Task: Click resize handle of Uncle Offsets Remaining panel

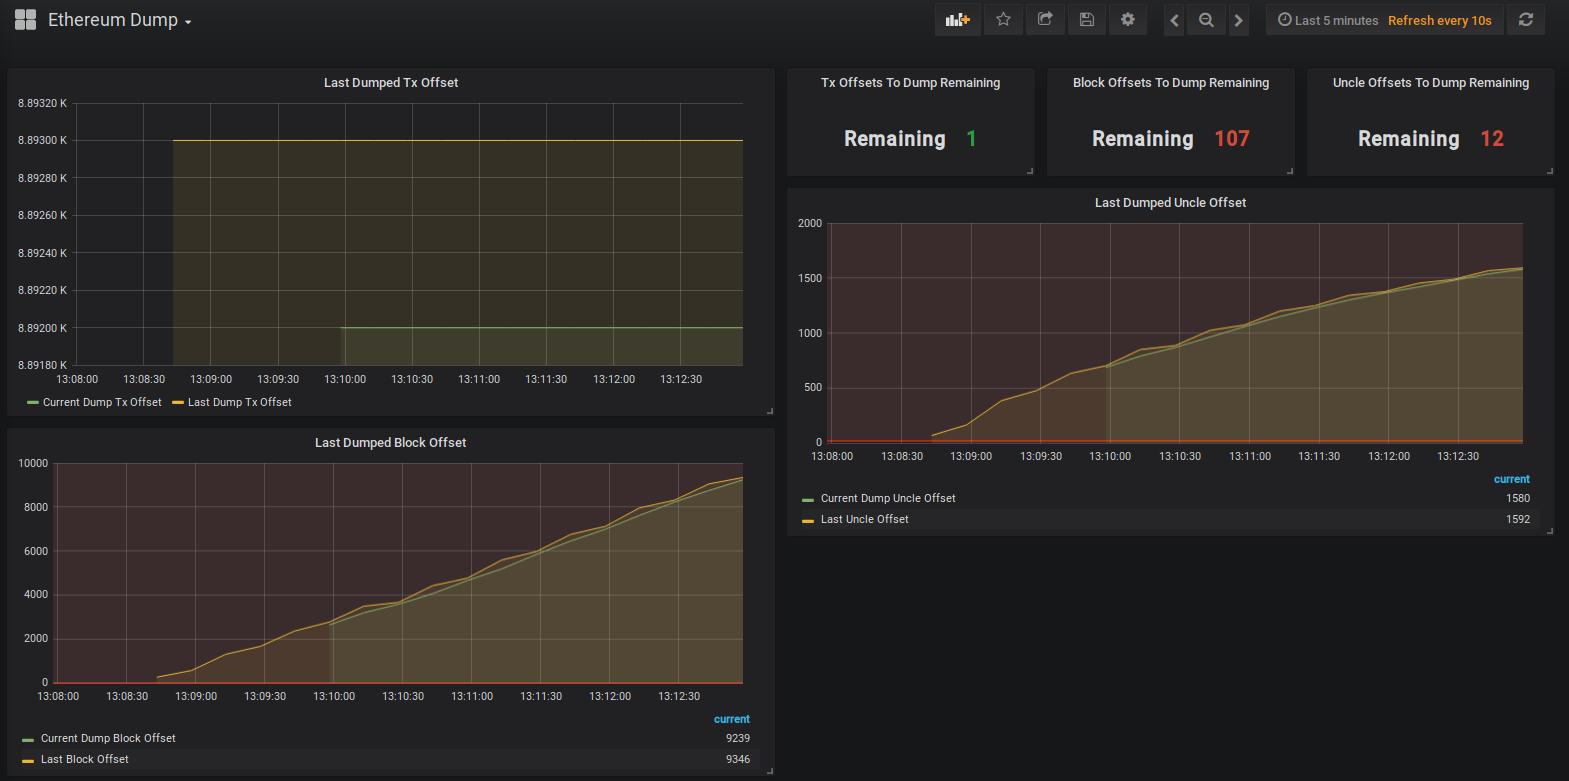Action: click(1550, 171)
